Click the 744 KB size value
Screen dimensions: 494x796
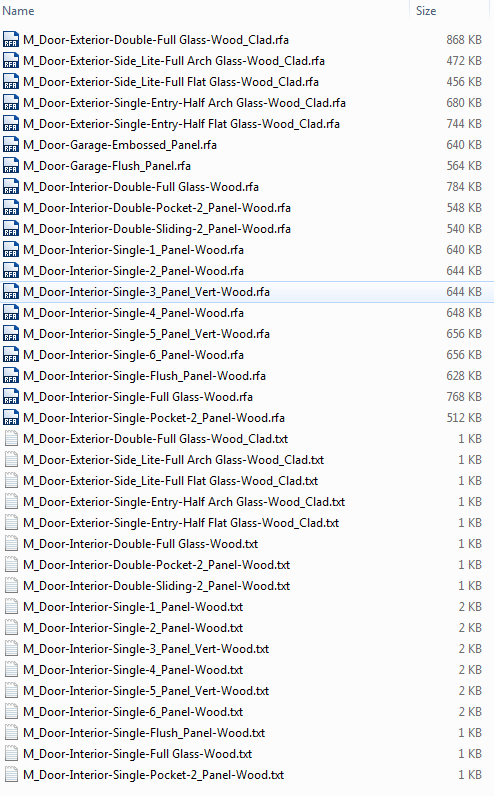pos(464,124)
